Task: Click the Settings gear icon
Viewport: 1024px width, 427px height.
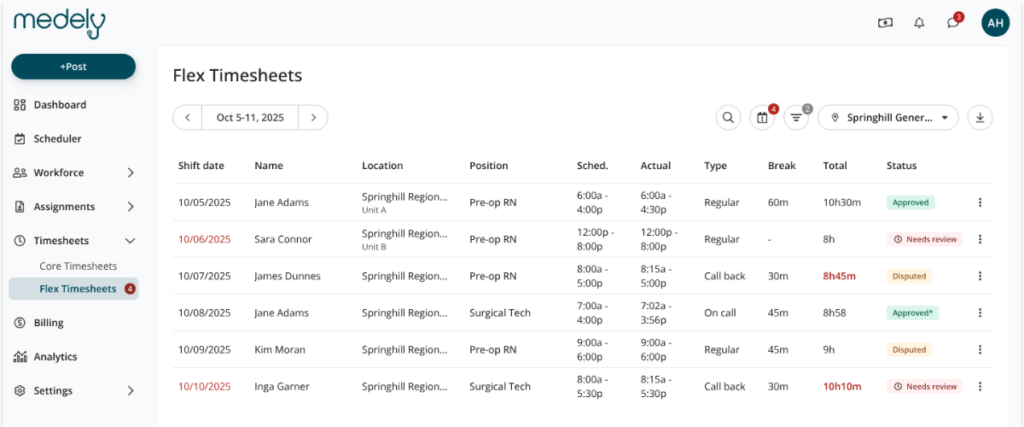Action: (20, 390)
